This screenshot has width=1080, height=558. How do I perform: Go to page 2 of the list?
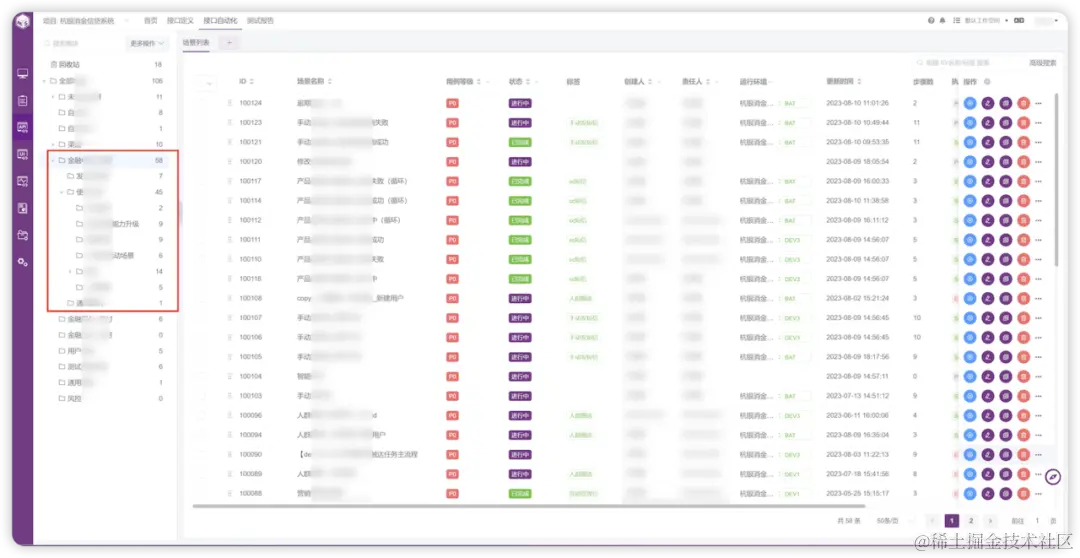coord(970,521)
